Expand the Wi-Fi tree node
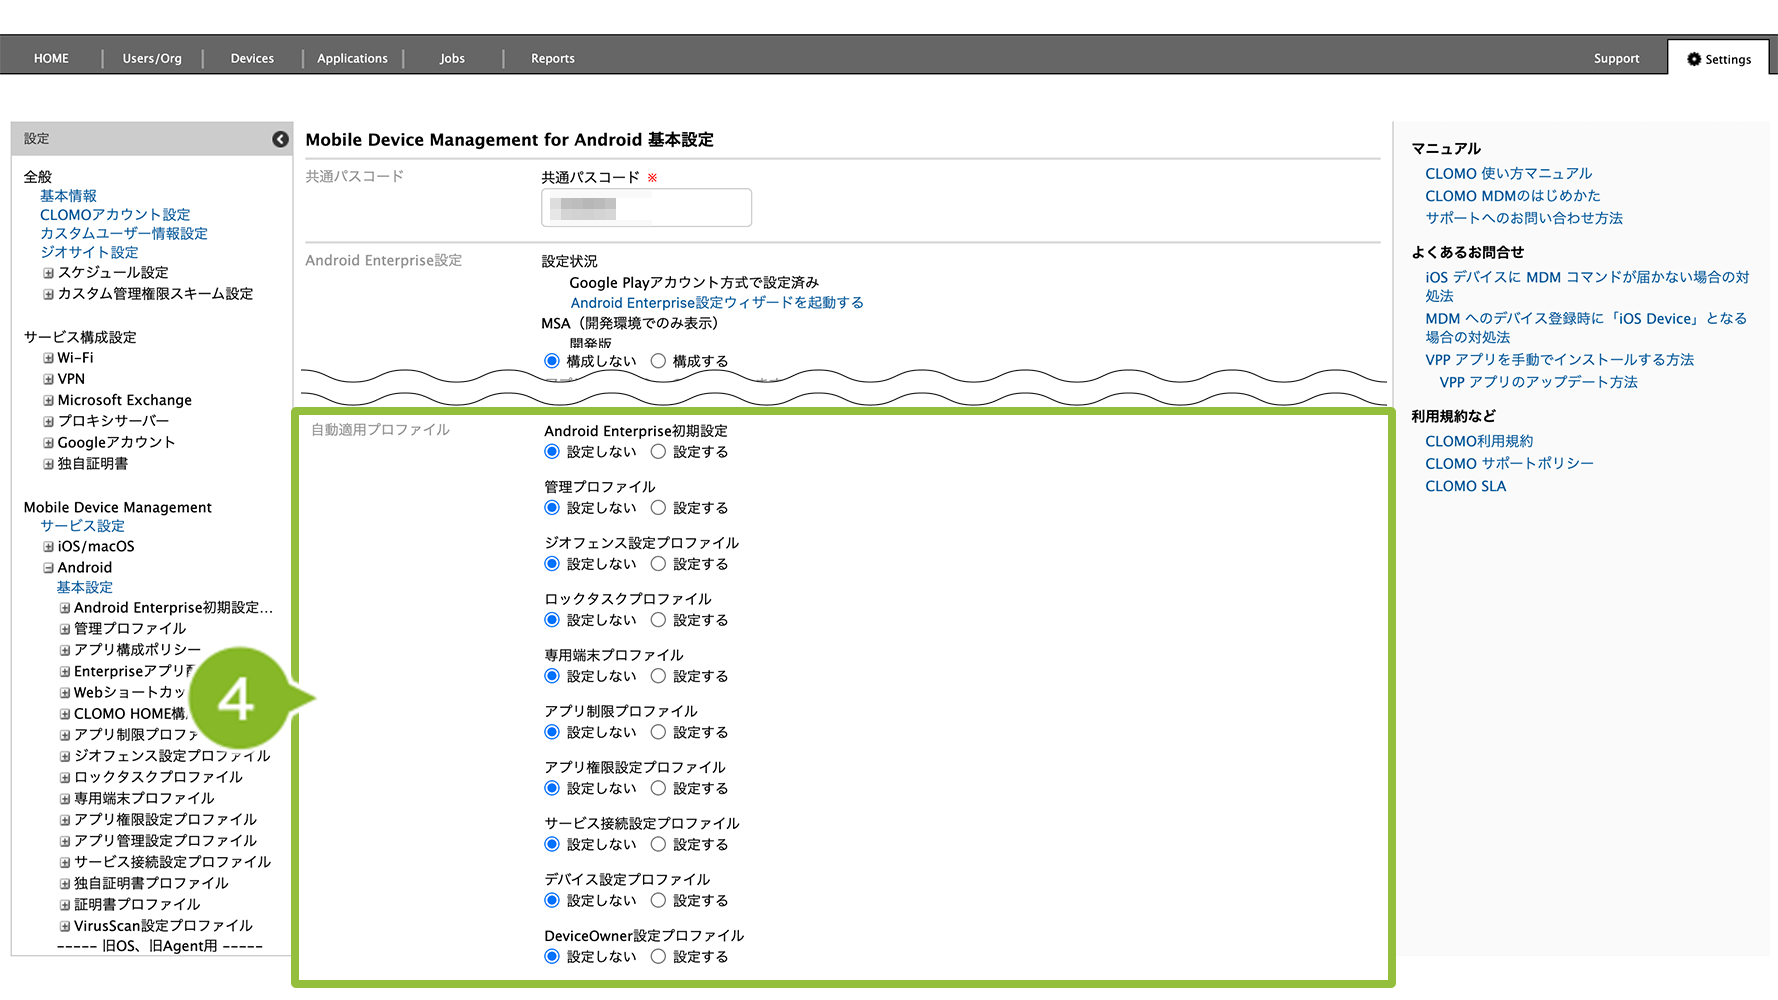Viewport: 1778px width, 1000px height. 48,358
